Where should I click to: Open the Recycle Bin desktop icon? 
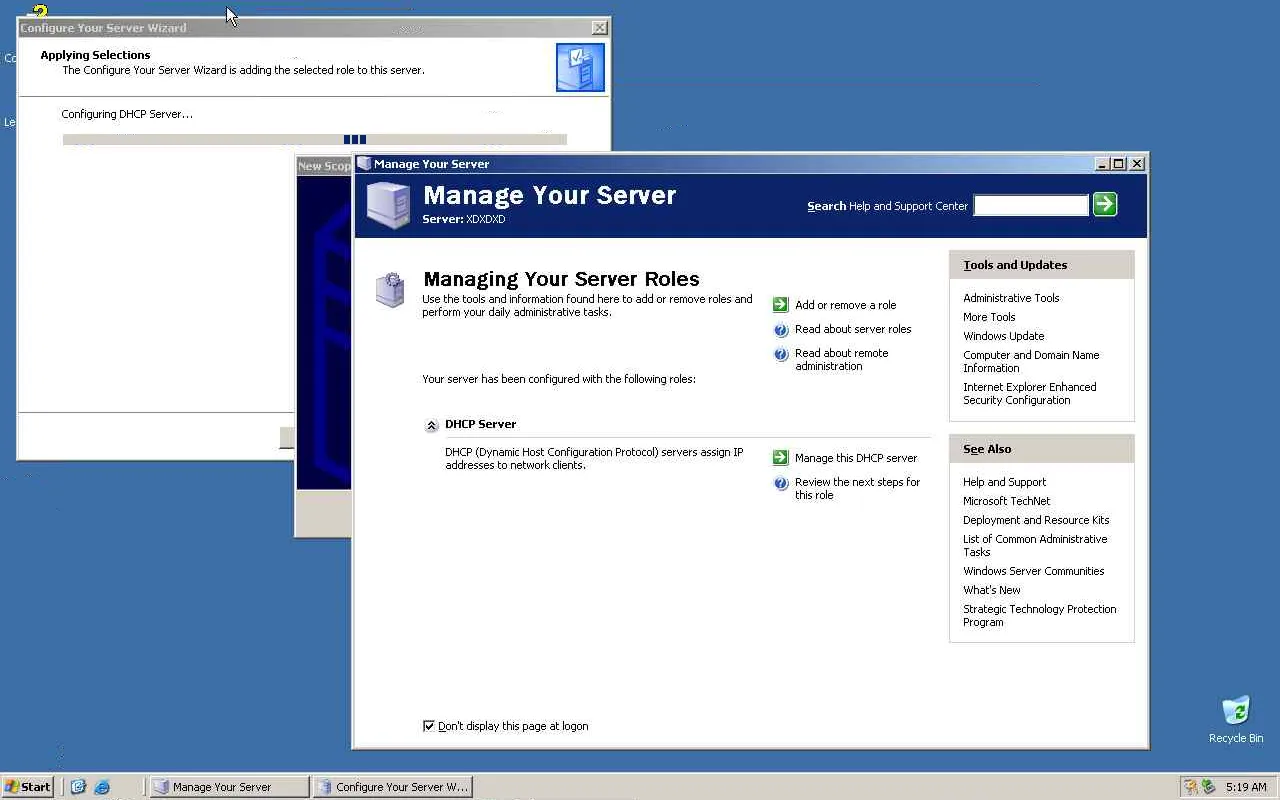click(1236, 719)
